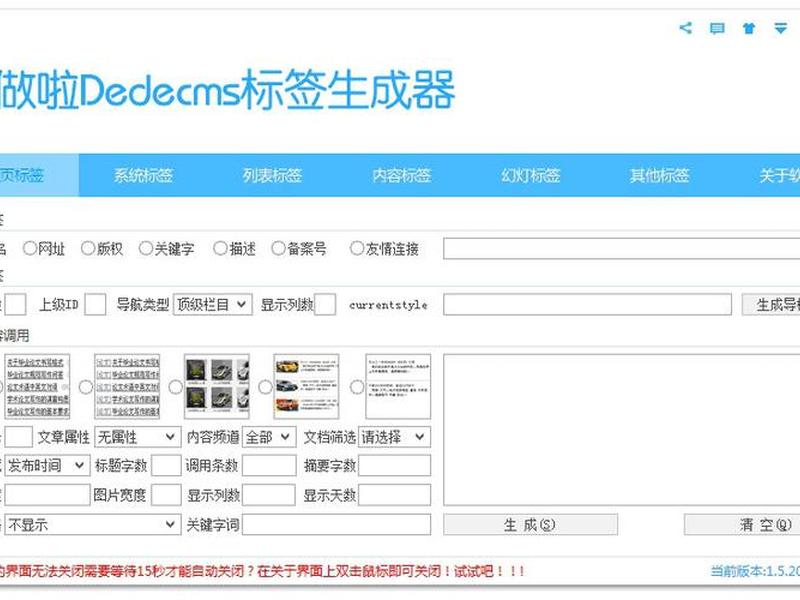This screenshot has height=600, width=800.
Task: Click the shirt skin icon
Action: [x=749, y=28]
